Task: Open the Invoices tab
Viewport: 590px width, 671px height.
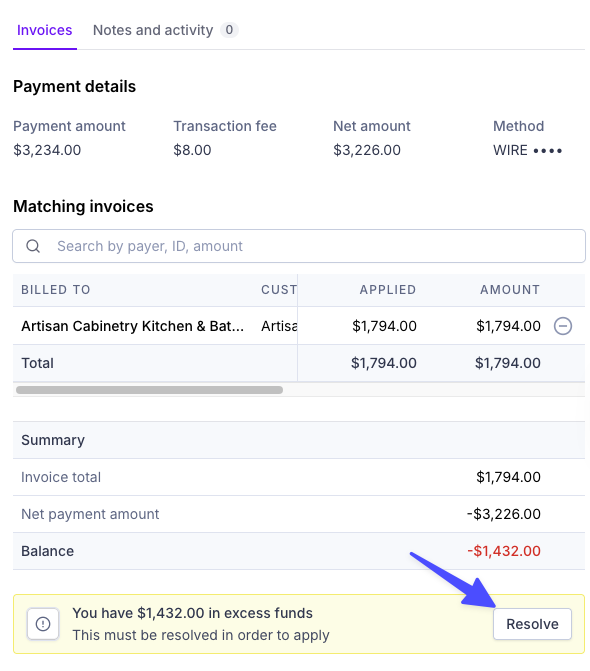Action: [x=44, y=30]
